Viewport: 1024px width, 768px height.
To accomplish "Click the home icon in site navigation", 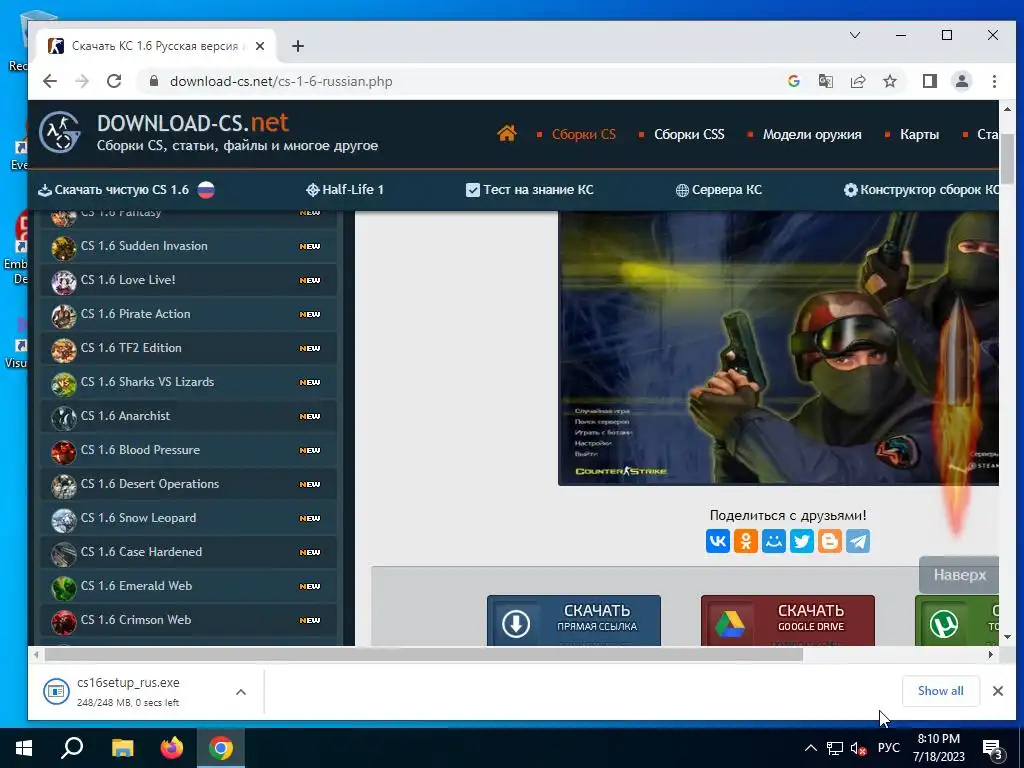I will tap(507, 134).
